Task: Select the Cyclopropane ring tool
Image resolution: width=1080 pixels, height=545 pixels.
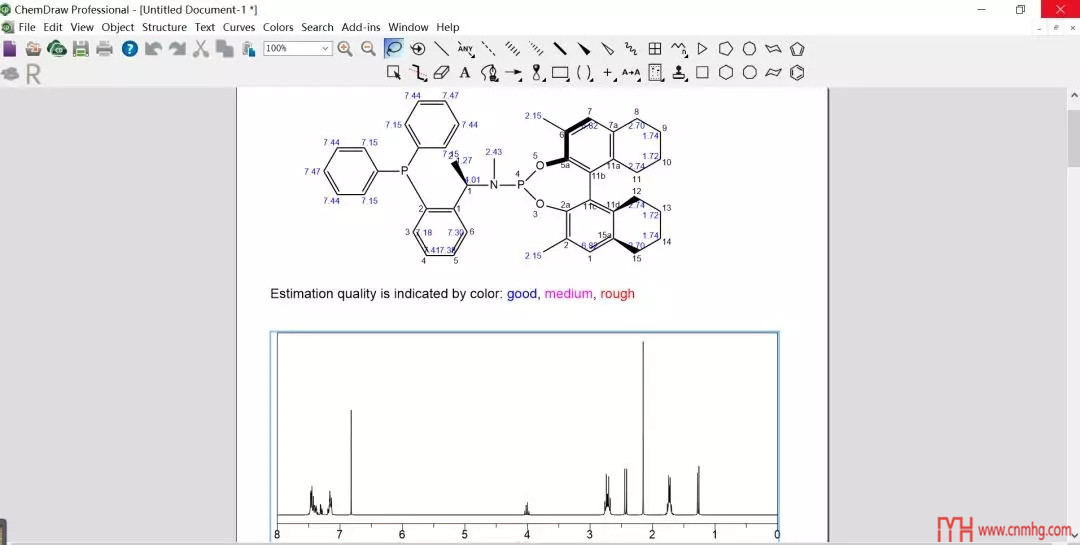Action: tap(703, 49)
